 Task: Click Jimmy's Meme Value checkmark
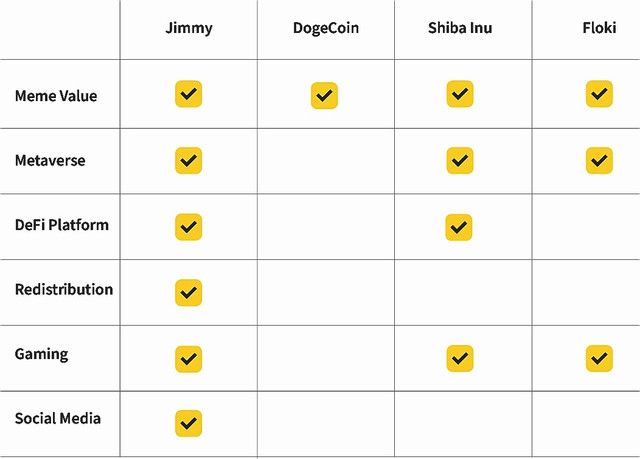[x=188, y=94]
